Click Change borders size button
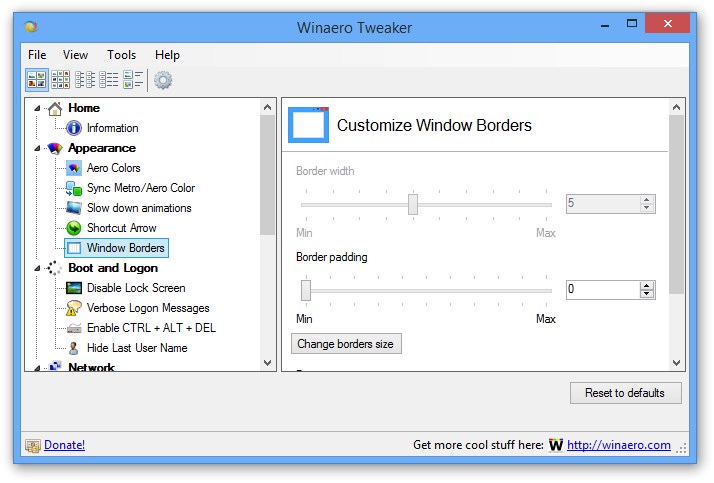714x483 pixels. [x=346, y=344]
